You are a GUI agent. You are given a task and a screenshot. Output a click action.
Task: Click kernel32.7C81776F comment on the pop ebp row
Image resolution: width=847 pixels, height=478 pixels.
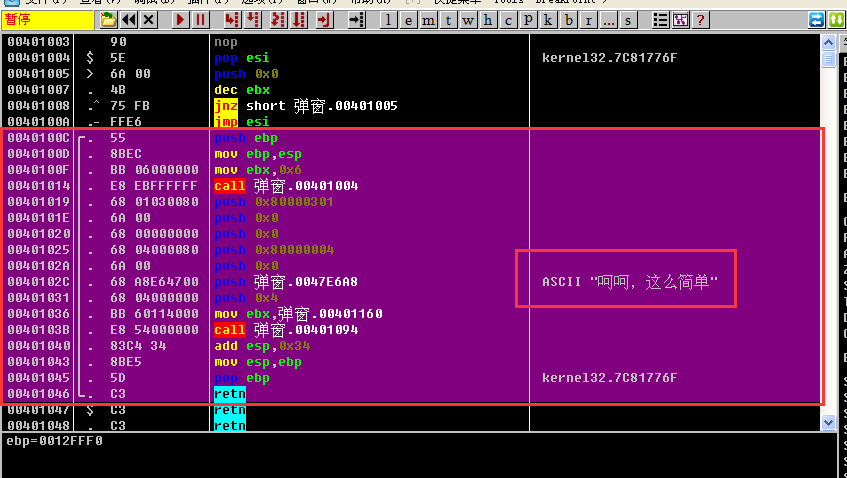coord(609,378)
